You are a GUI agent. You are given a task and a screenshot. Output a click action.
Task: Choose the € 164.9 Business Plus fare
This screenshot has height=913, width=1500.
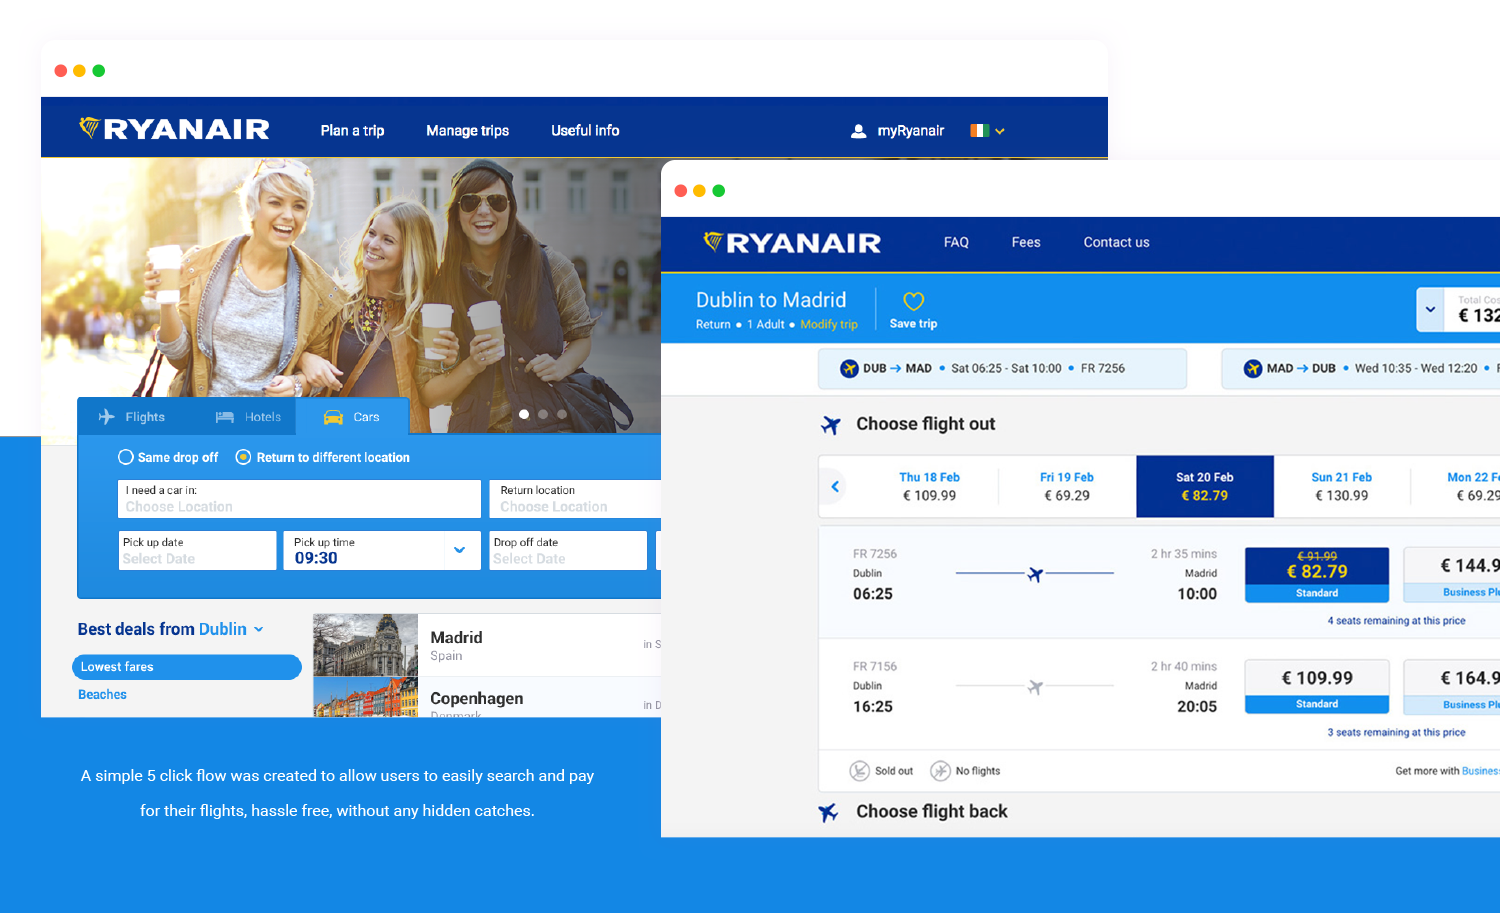click(x=1452, y=687)
